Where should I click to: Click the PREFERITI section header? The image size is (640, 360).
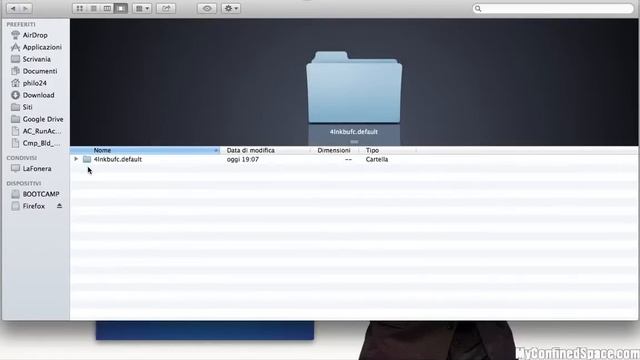point(21,24)
